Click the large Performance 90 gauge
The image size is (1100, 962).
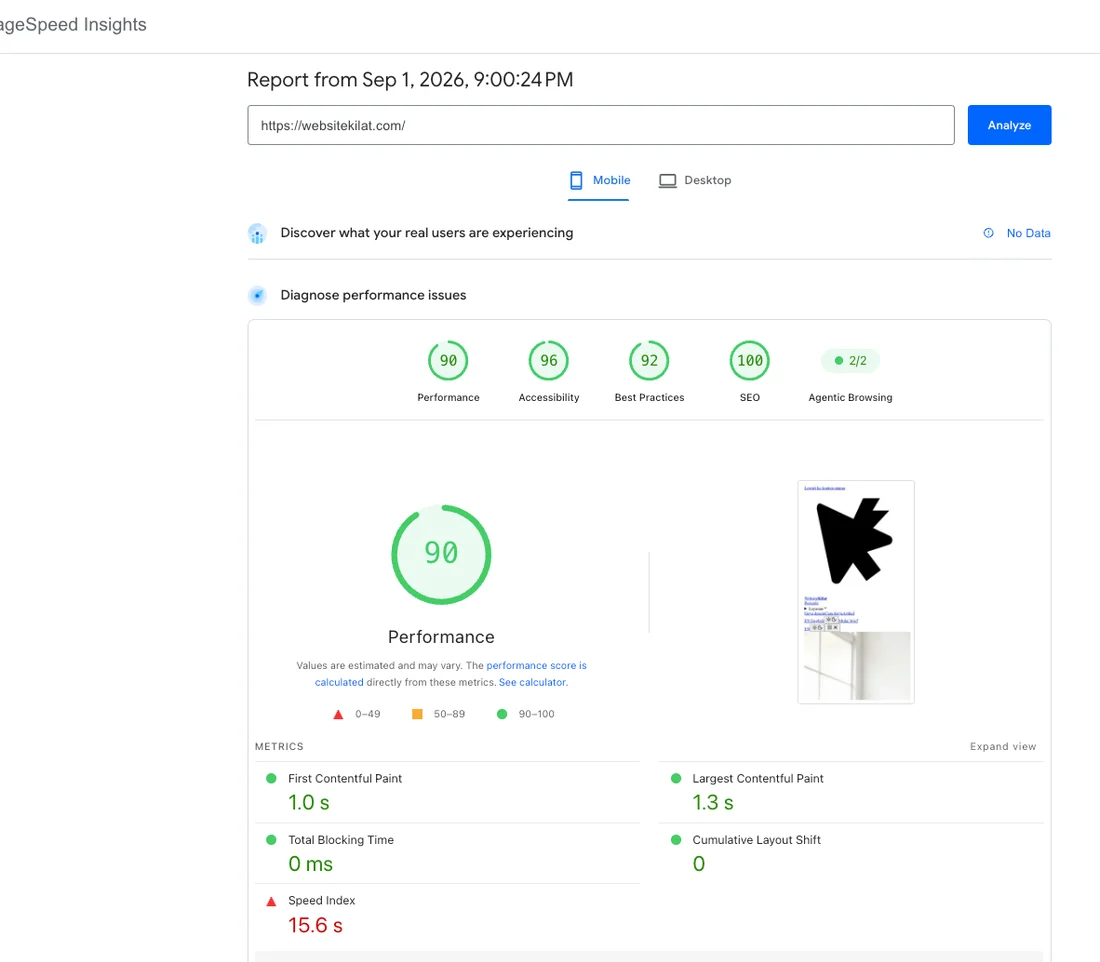[441, 554]
